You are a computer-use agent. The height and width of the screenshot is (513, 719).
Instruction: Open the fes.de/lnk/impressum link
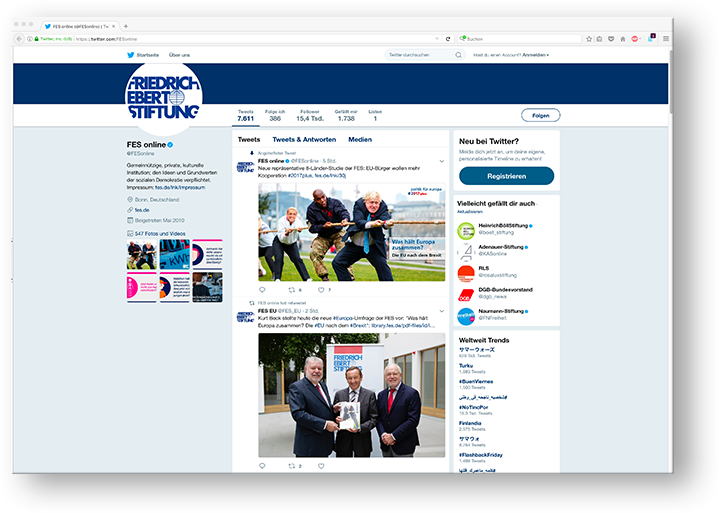pyautogui.click(x=180, y=188)
